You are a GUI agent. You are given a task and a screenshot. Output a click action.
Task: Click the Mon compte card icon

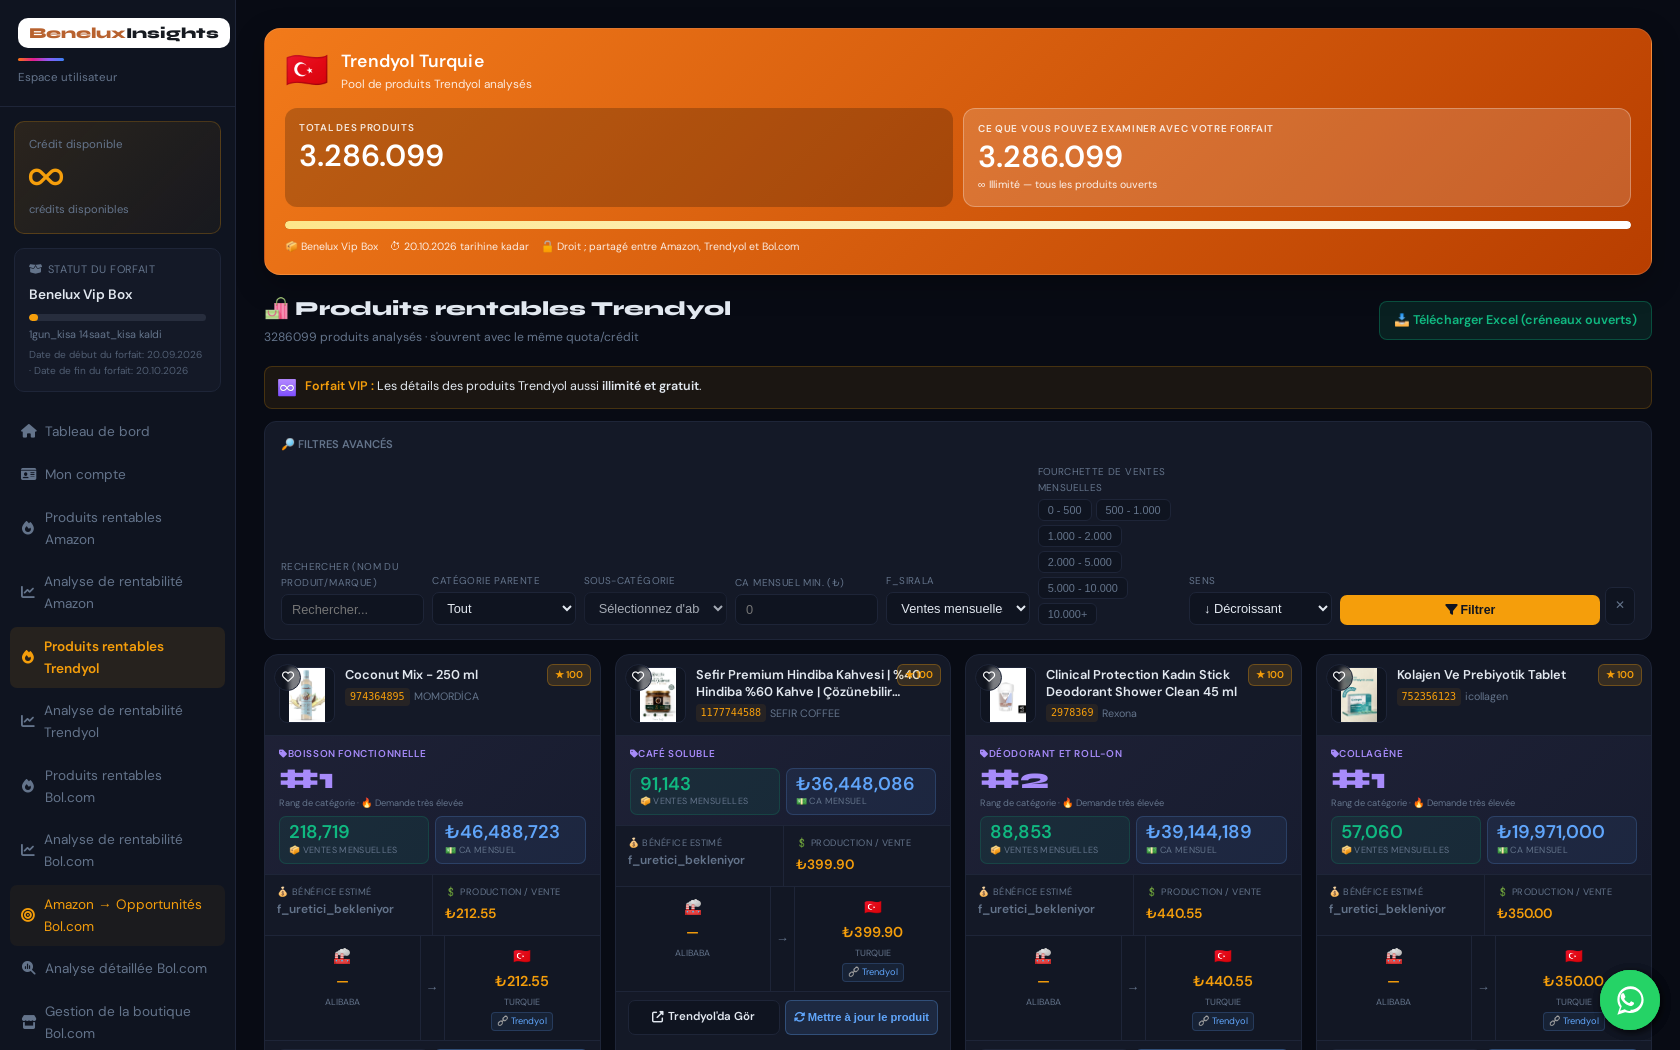[x=29, y=474]
